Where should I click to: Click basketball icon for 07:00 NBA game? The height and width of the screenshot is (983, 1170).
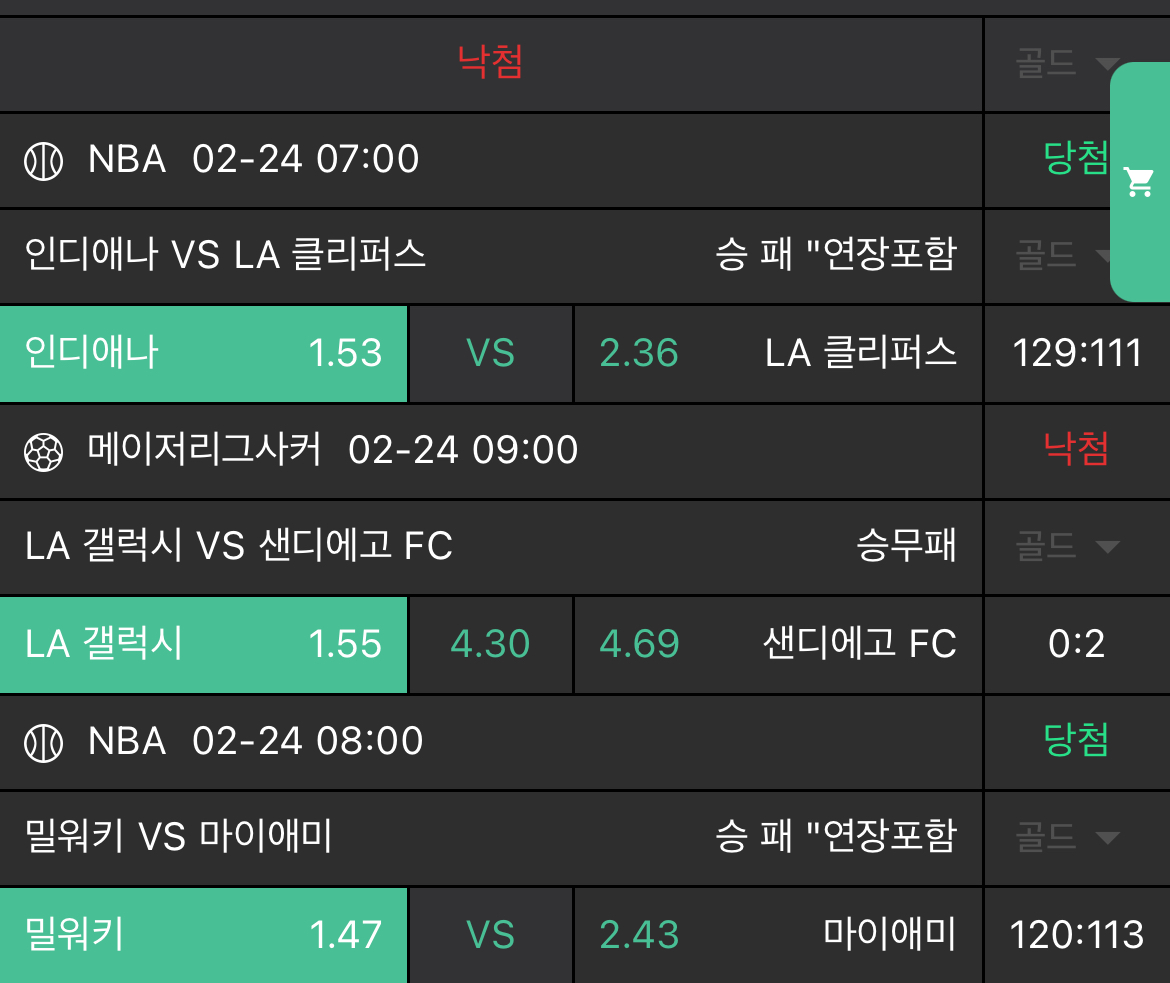pos(43,160)
